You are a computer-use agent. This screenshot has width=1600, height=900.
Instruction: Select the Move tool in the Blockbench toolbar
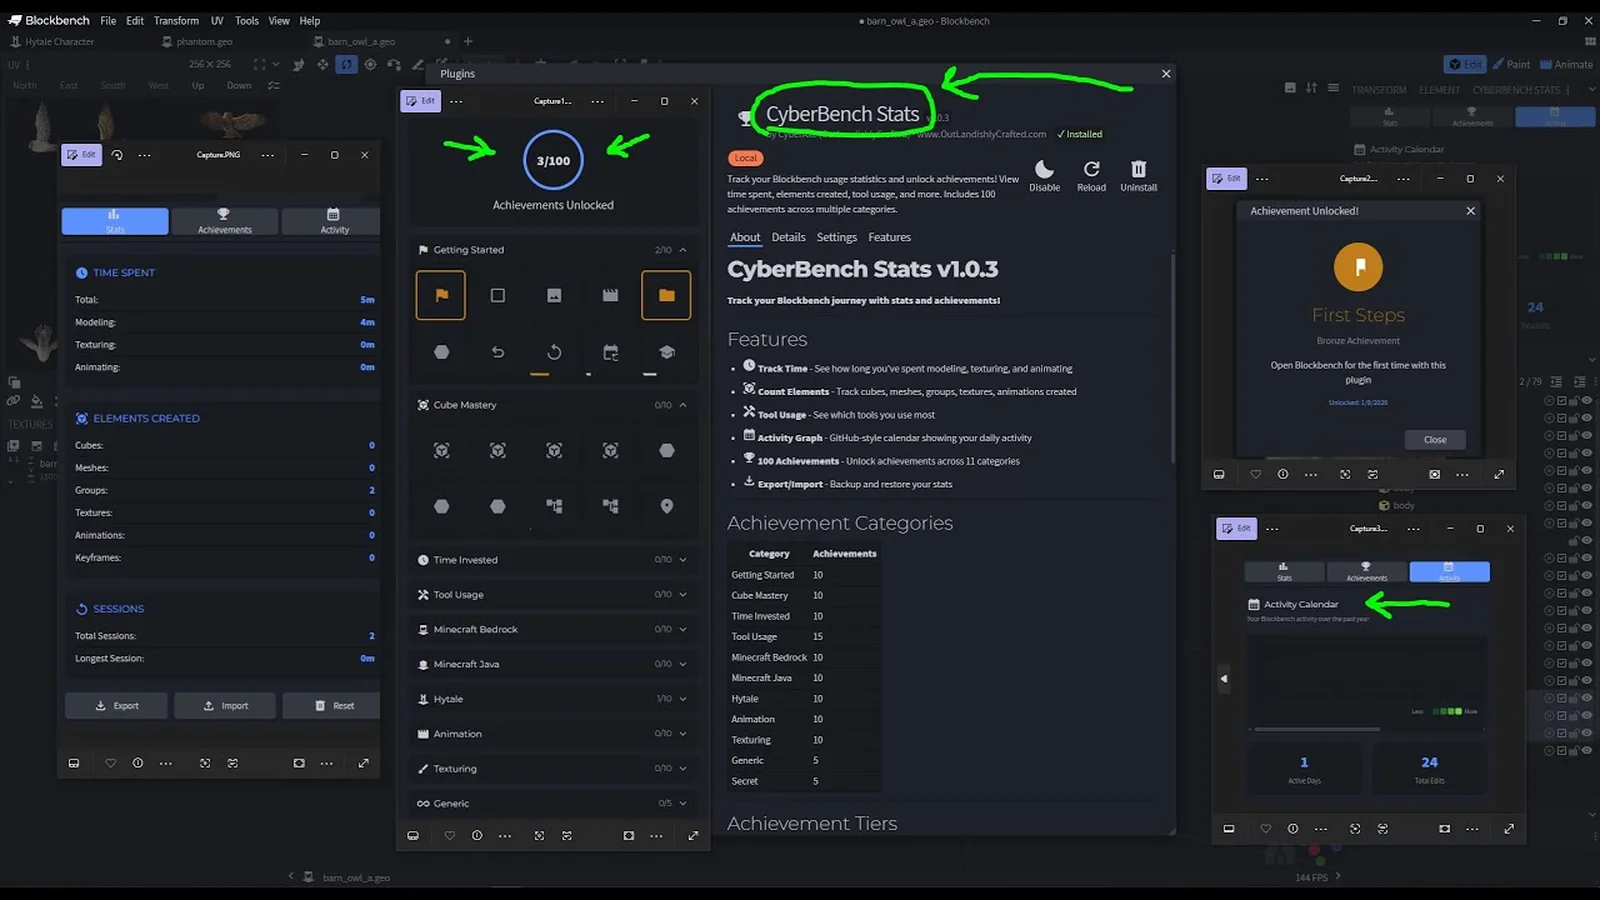(322, 64)
